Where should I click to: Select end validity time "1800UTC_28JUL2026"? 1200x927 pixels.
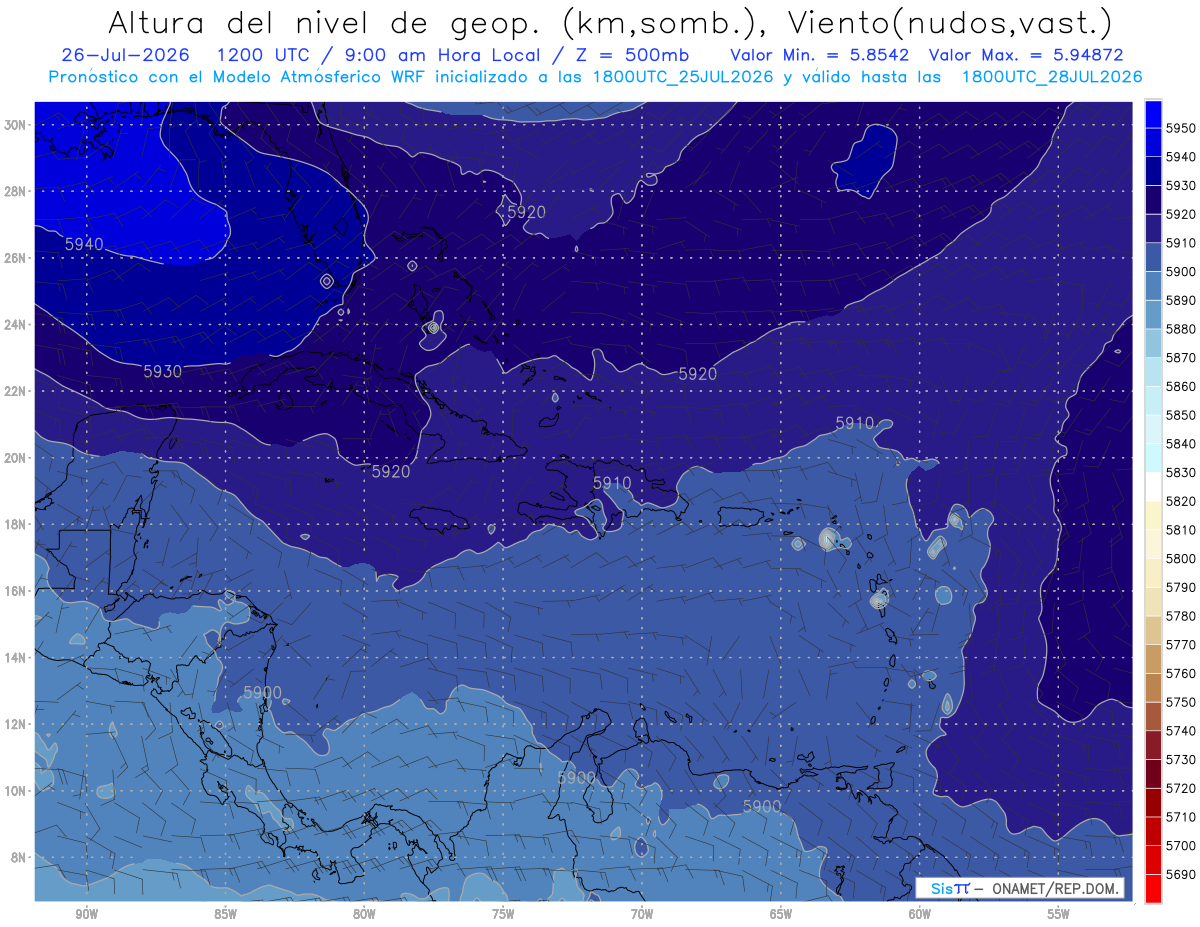click(x=1051, y=77)
